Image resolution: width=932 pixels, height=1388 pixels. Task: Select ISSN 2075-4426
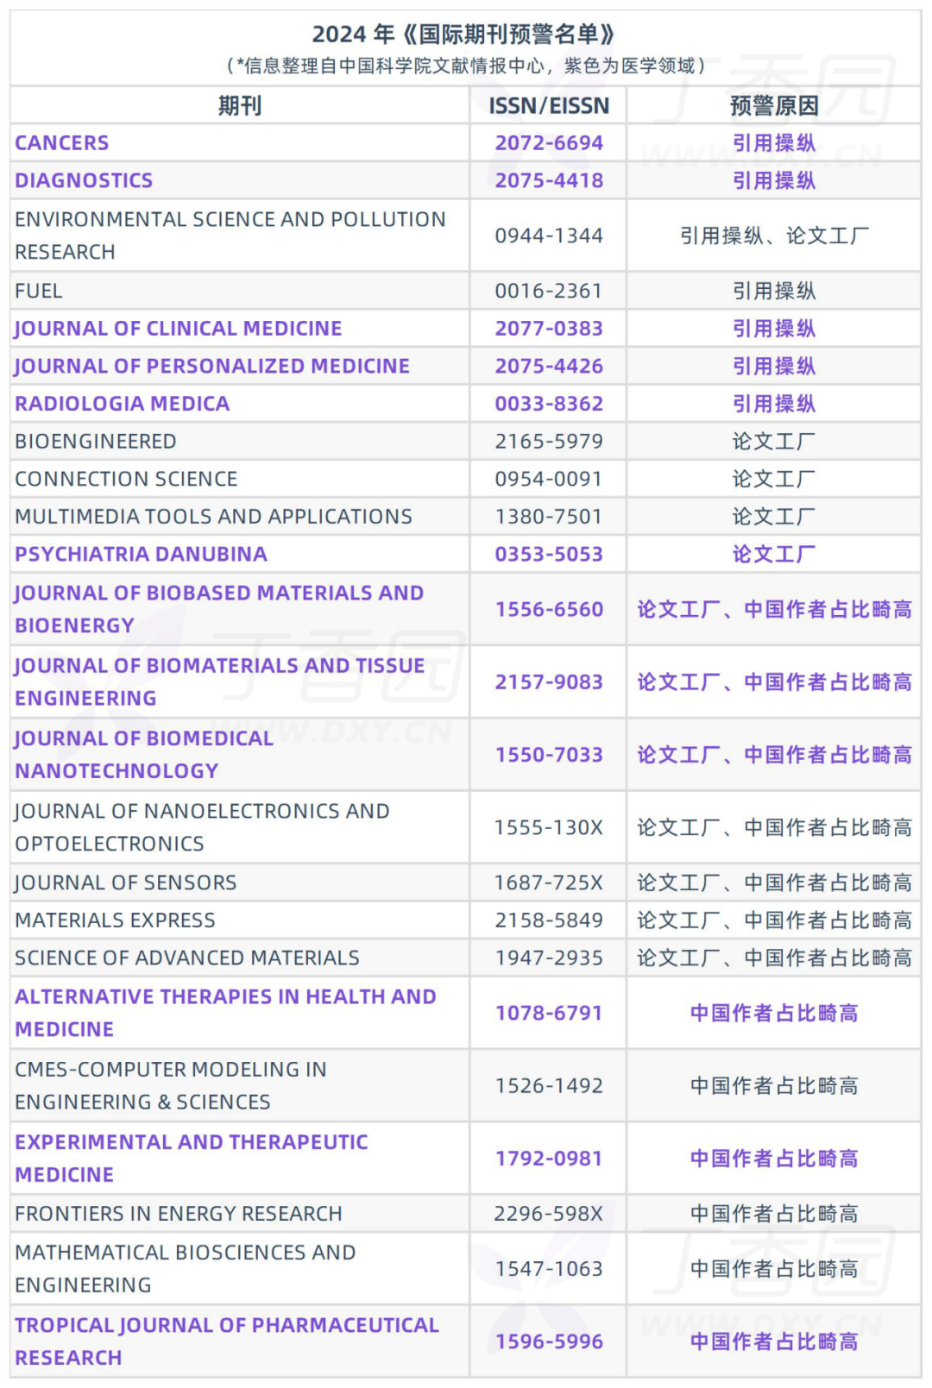pos(549,366)
